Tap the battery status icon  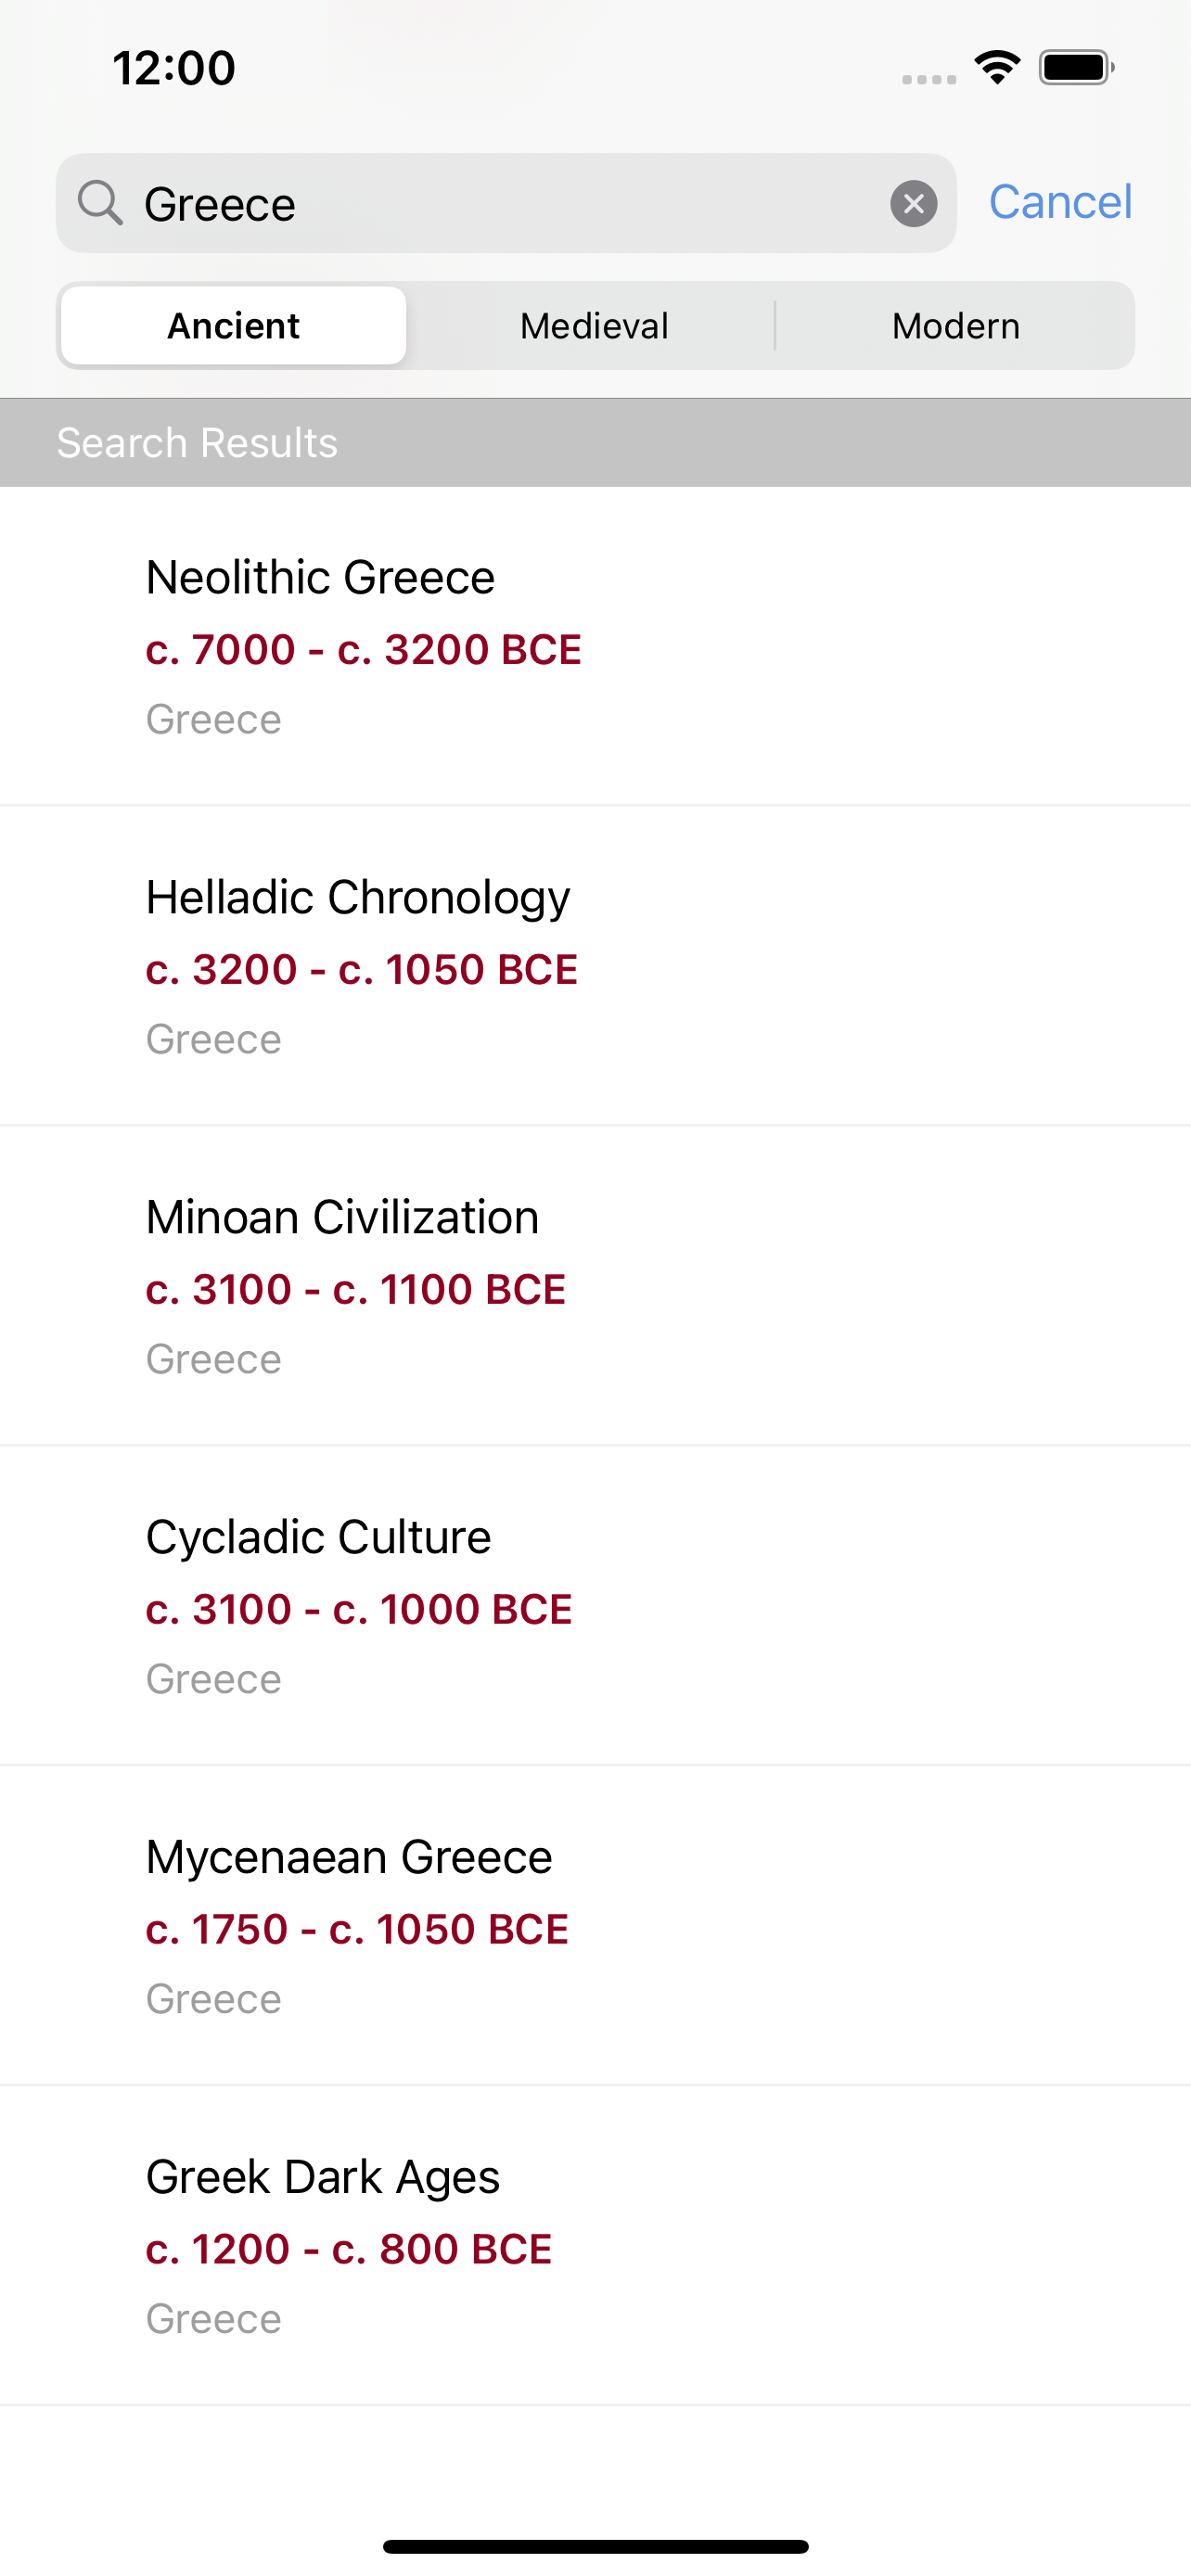click(1076, 68)
